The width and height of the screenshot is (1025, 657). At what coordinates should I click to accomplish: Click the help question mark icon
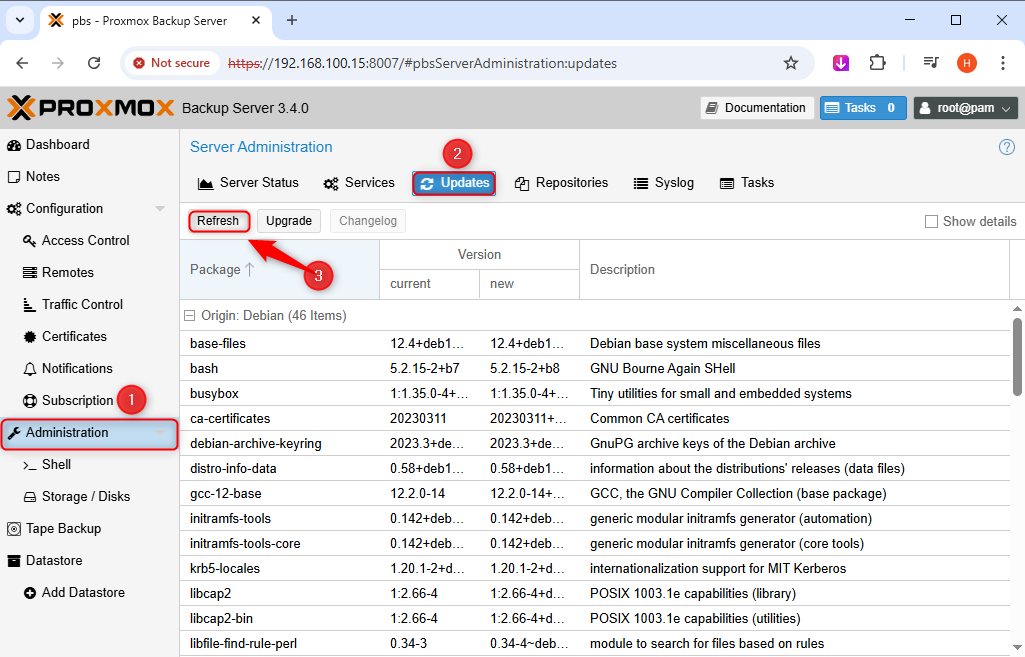(1007, 147)
